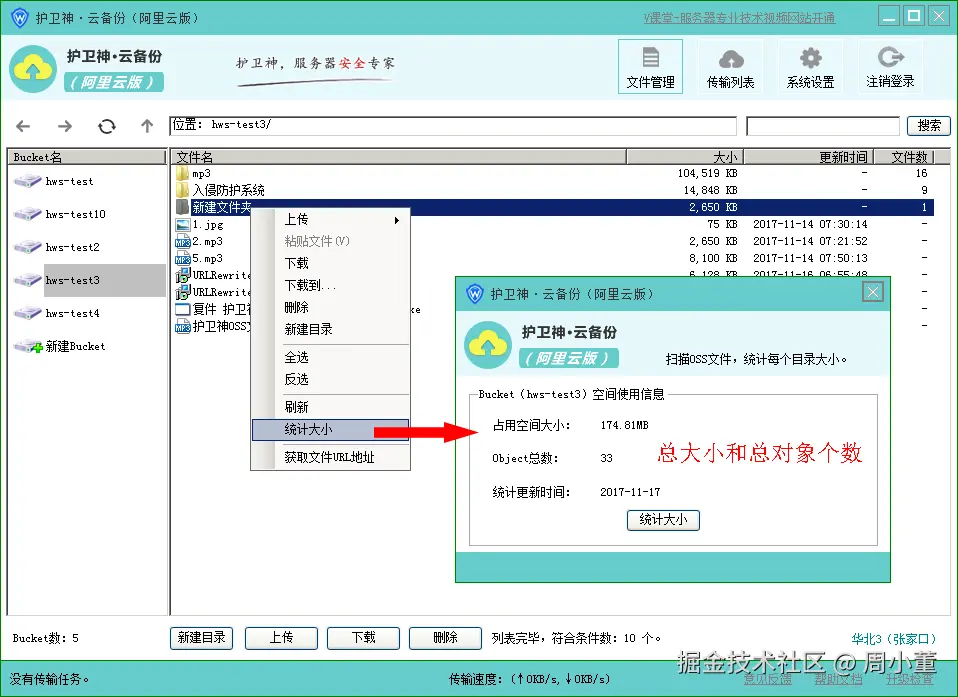
Task: Open 系统设置 (System Settings) gear icon
Action: (x=810, y=65)
